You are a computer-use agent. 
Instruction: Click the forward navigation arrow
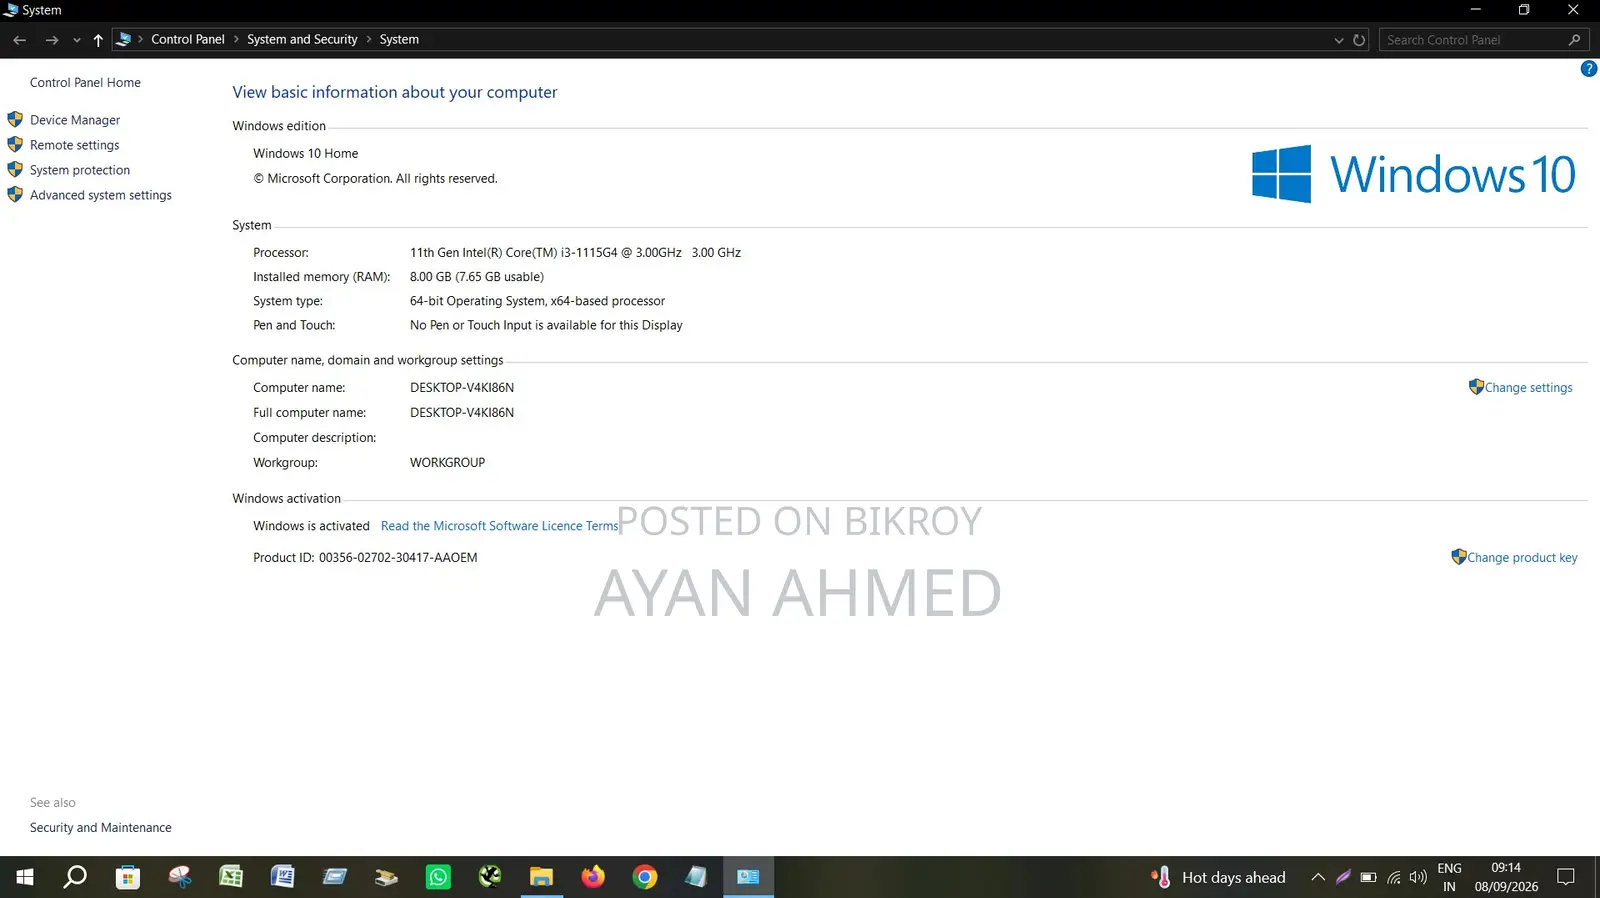point(52,40)
